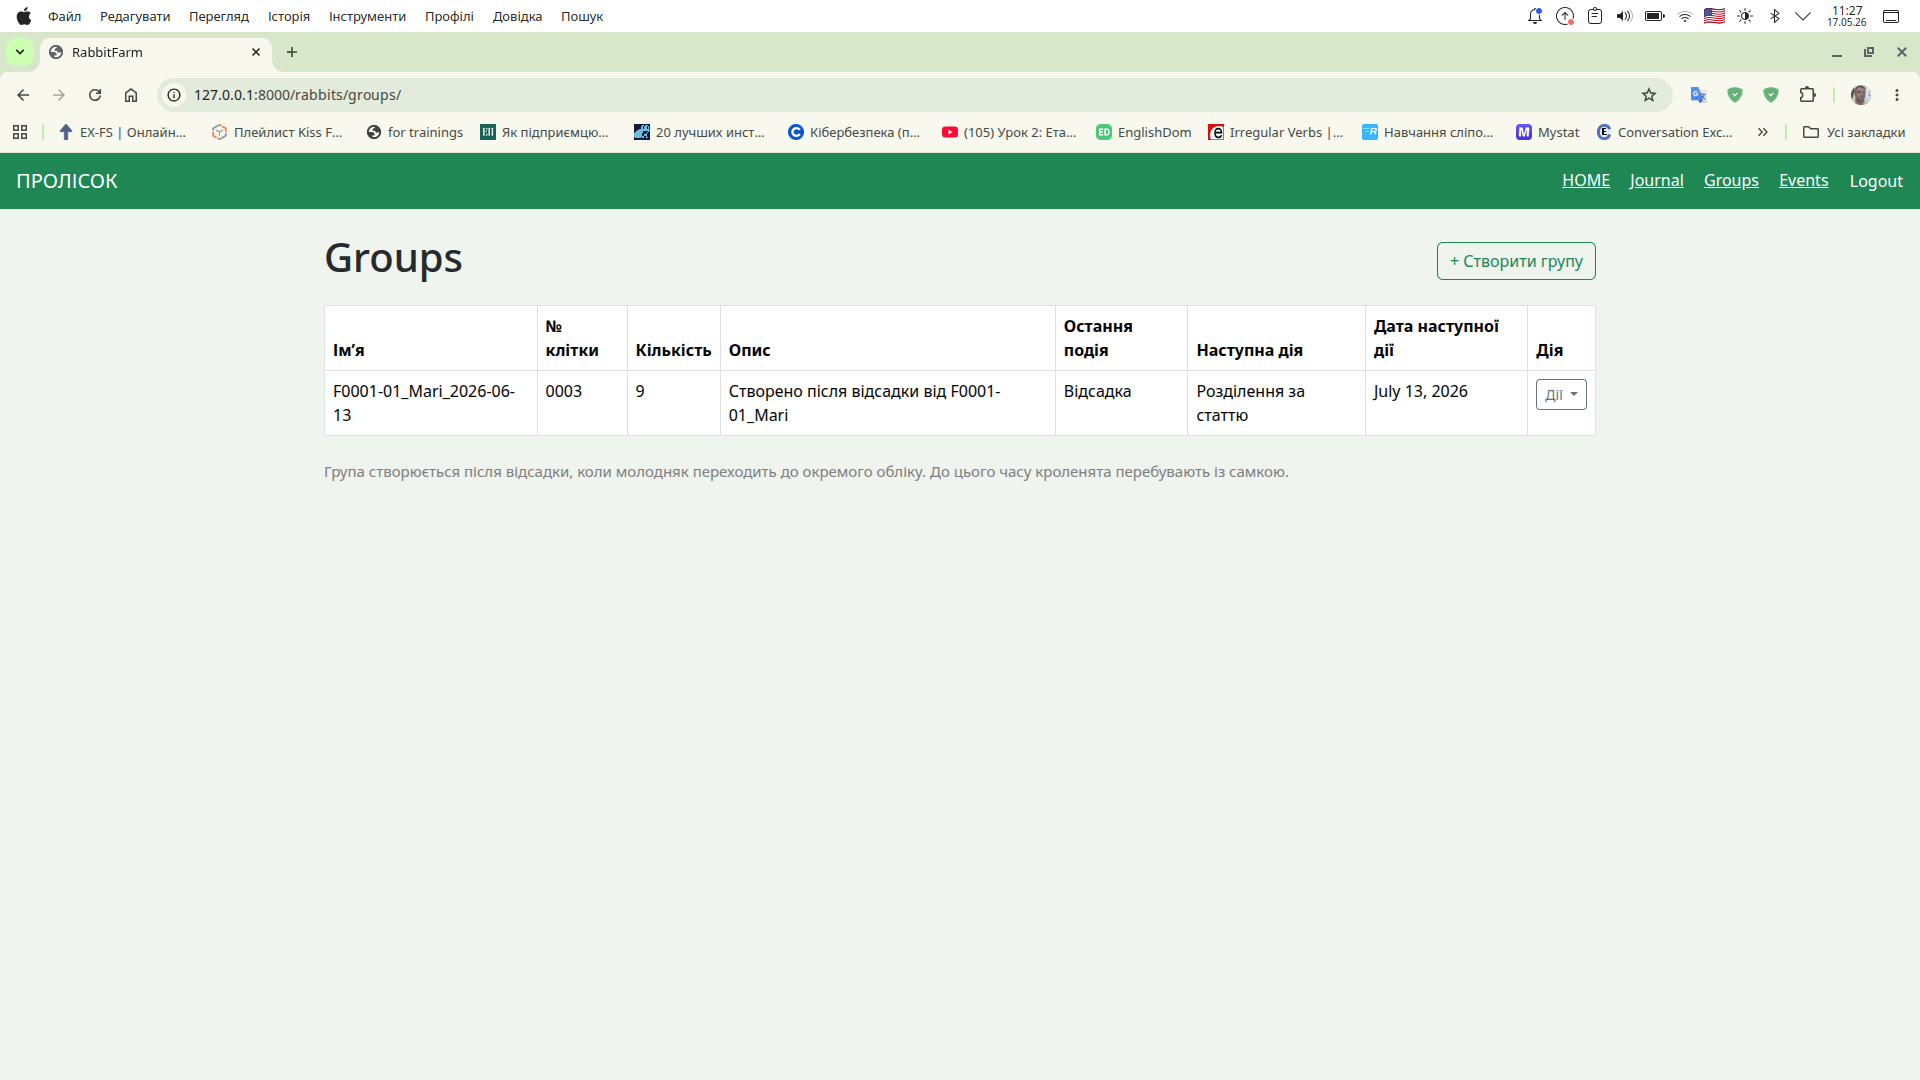The image size is (1920, 1080).
Task: Check battery status in menu bar
Action: click(x=1655, y=16)
